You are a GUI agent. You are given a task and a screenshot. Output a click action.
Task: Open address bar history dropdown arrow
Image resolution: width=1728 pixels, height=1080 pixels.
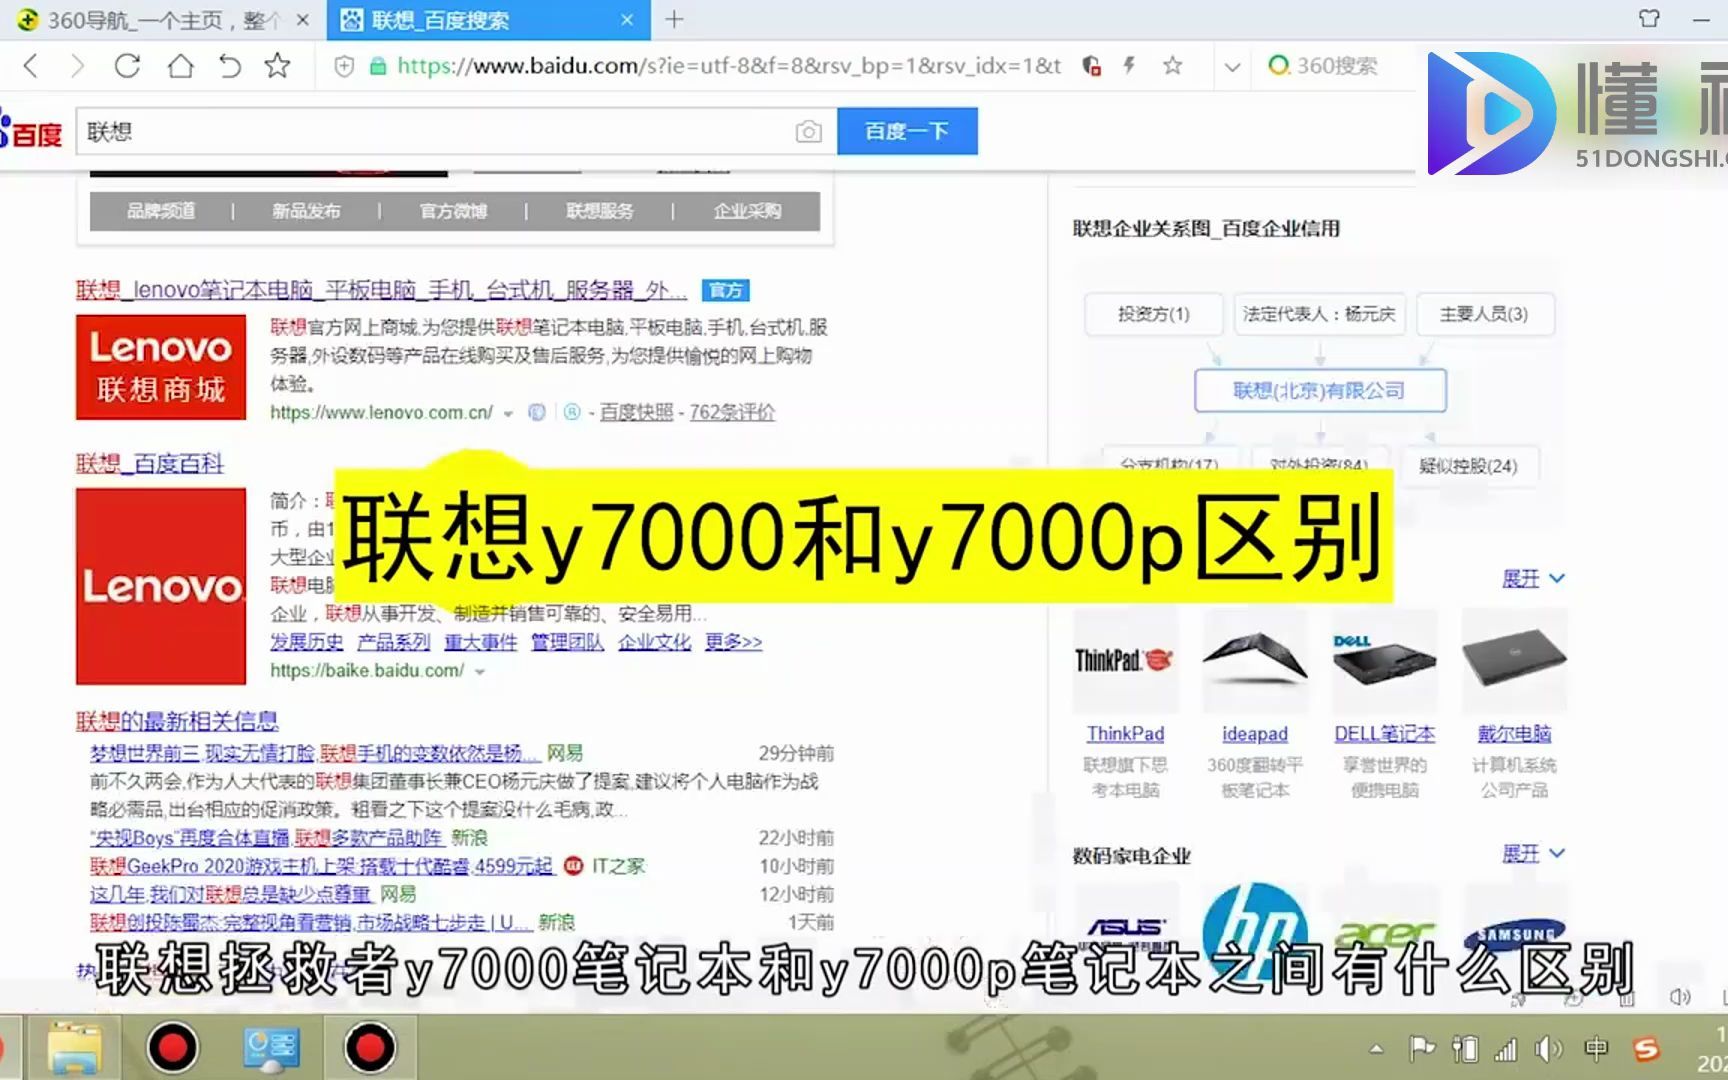click(x=1232, y=67)
